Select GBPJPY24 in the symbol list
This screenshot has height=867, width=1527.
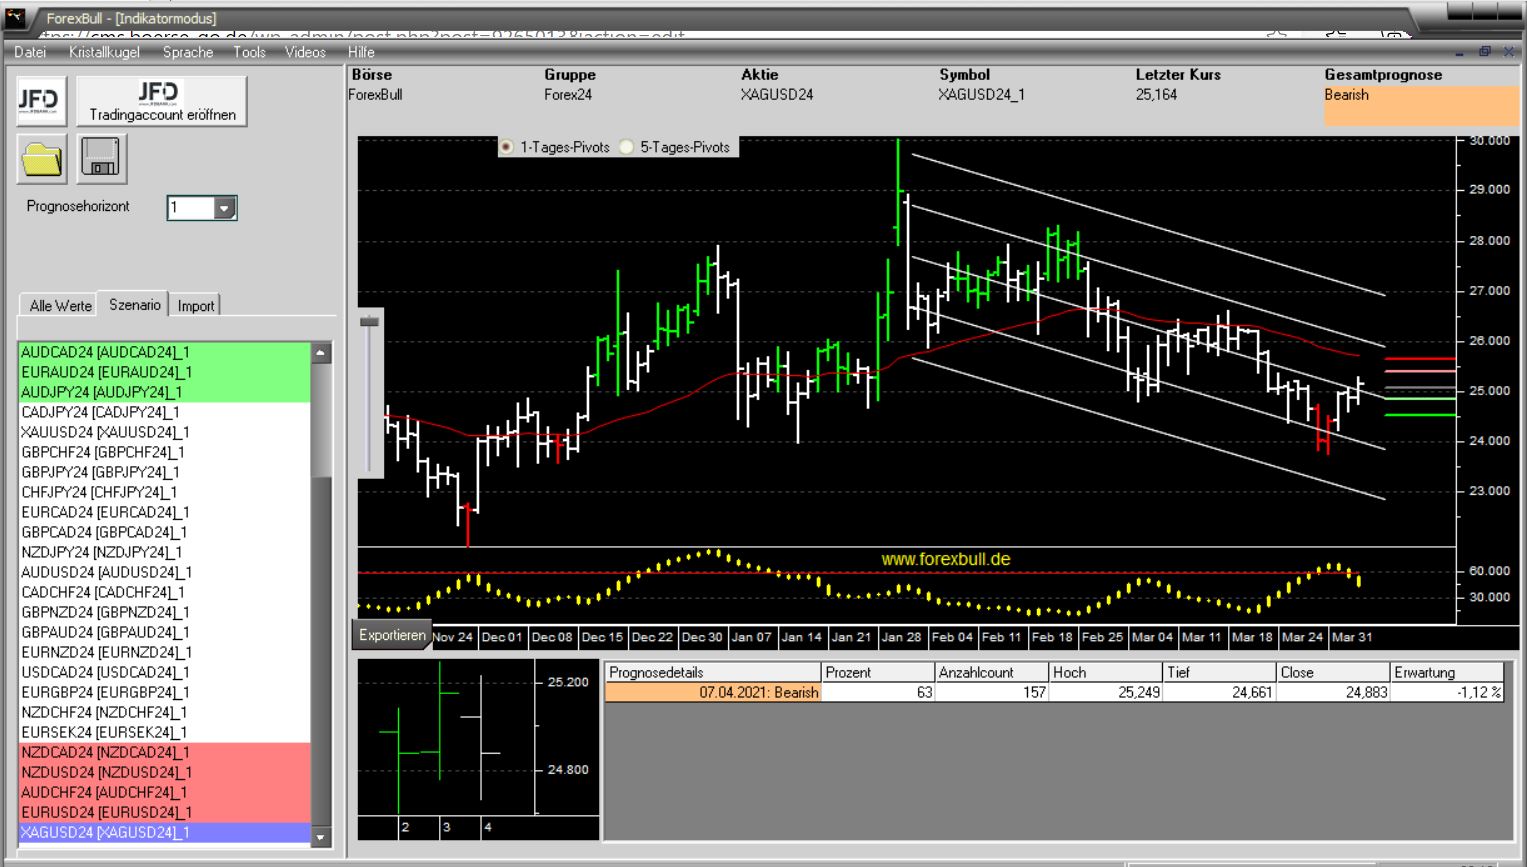point(165,472)
